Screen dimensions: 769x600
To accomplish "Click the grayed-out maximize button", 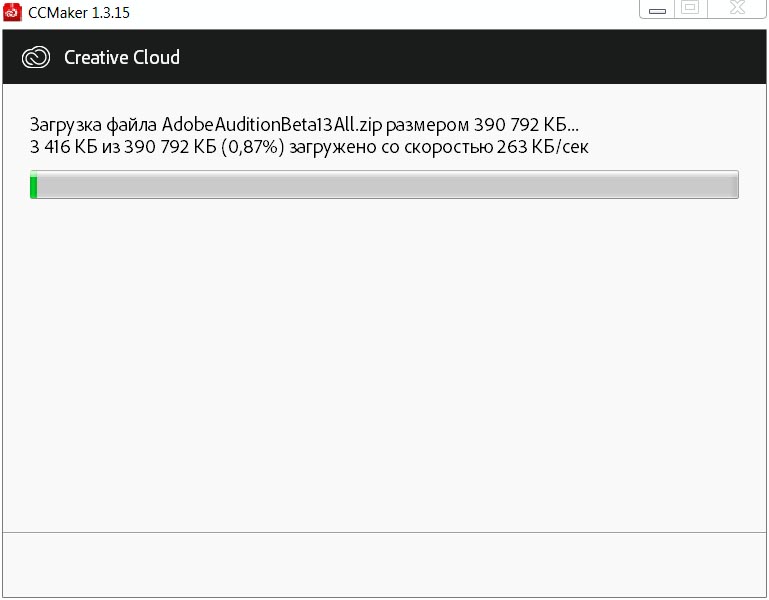I will pos(690,8).
